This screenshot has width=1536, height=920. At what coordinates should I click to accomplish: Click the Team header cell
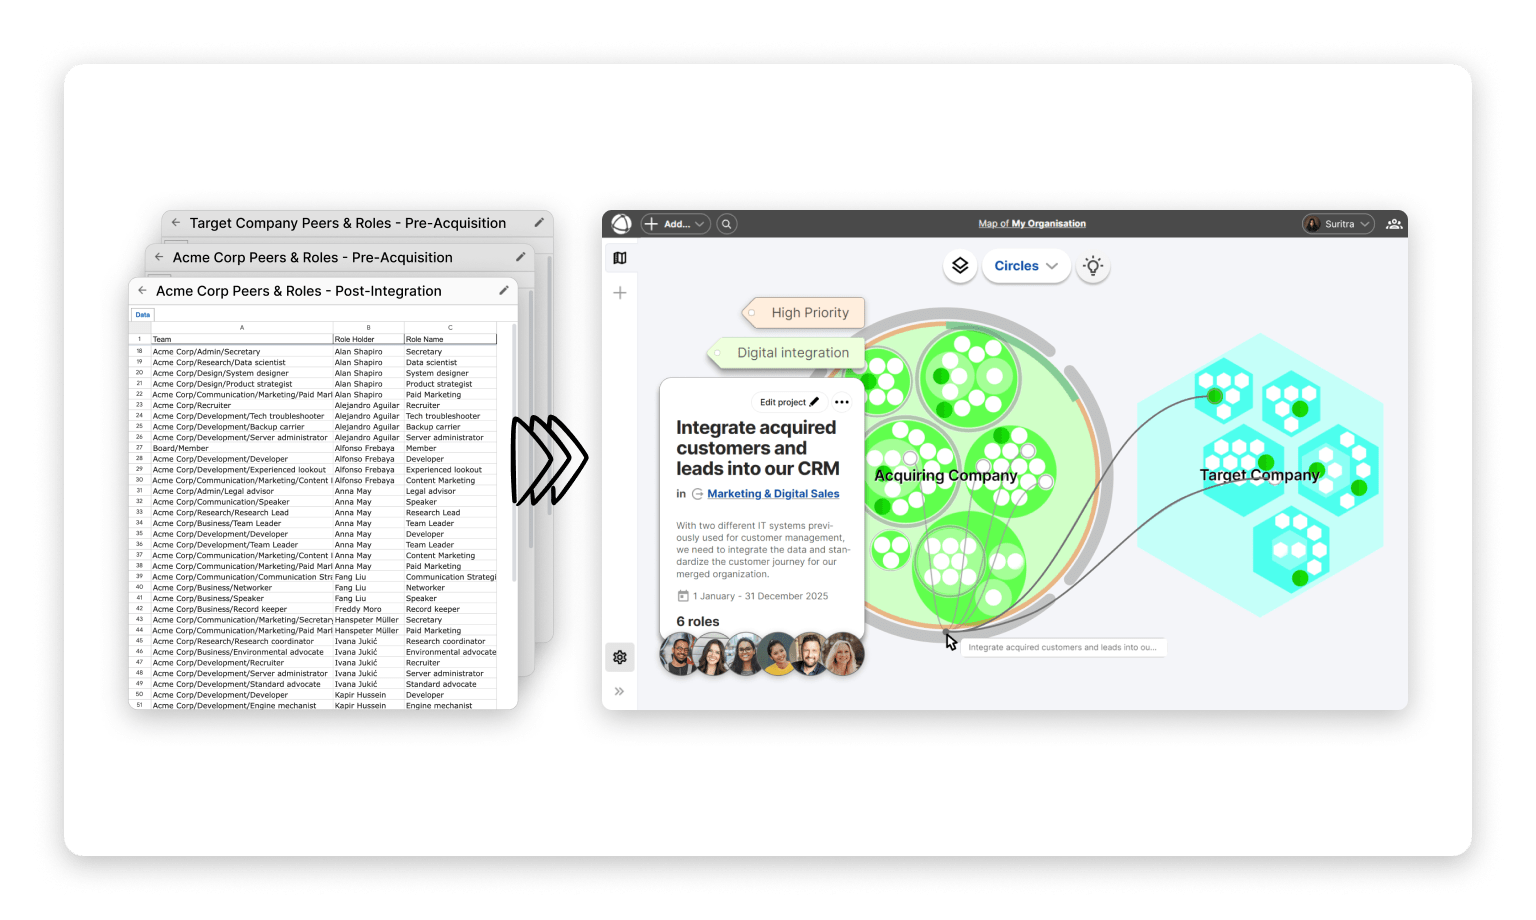(242, 339)
